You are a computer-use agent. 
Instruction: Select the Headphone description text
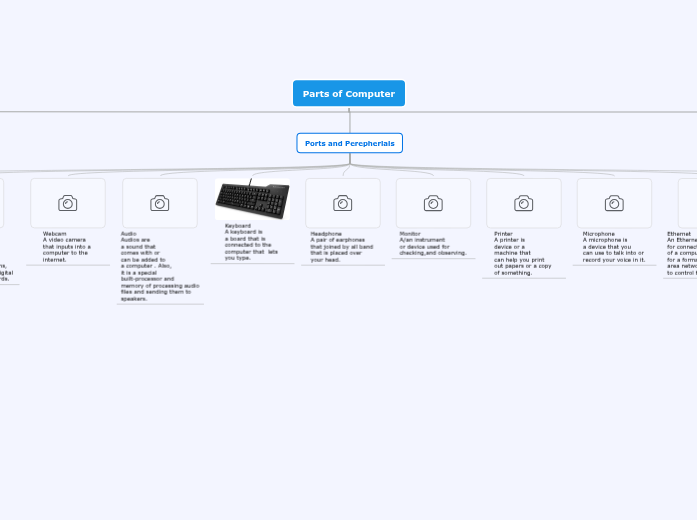[342, 247]
